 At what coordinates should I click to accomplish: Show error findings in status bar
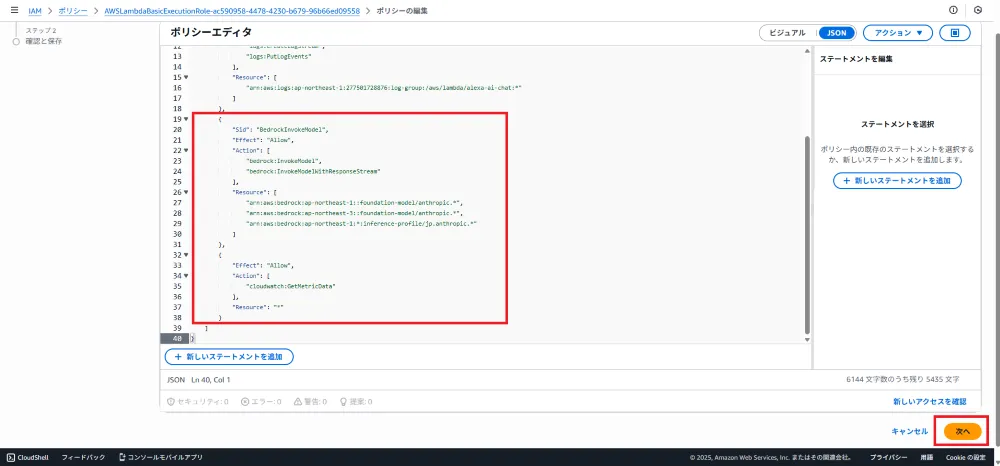pos(256,401)
